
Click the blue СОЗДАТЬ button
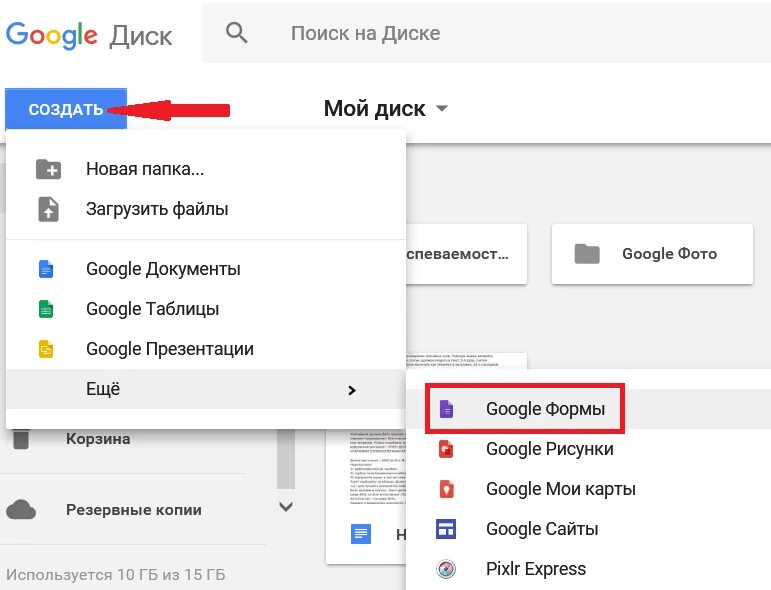point(66,109)
